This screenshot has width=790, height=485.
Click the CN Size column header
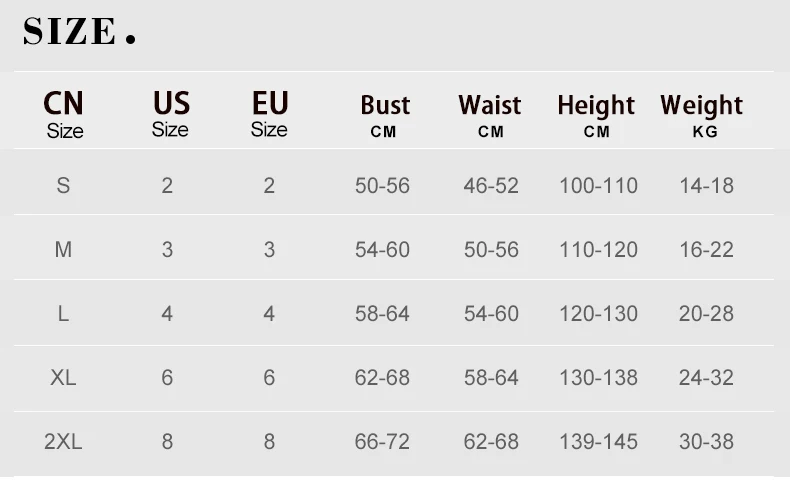(x=64, y=114)
